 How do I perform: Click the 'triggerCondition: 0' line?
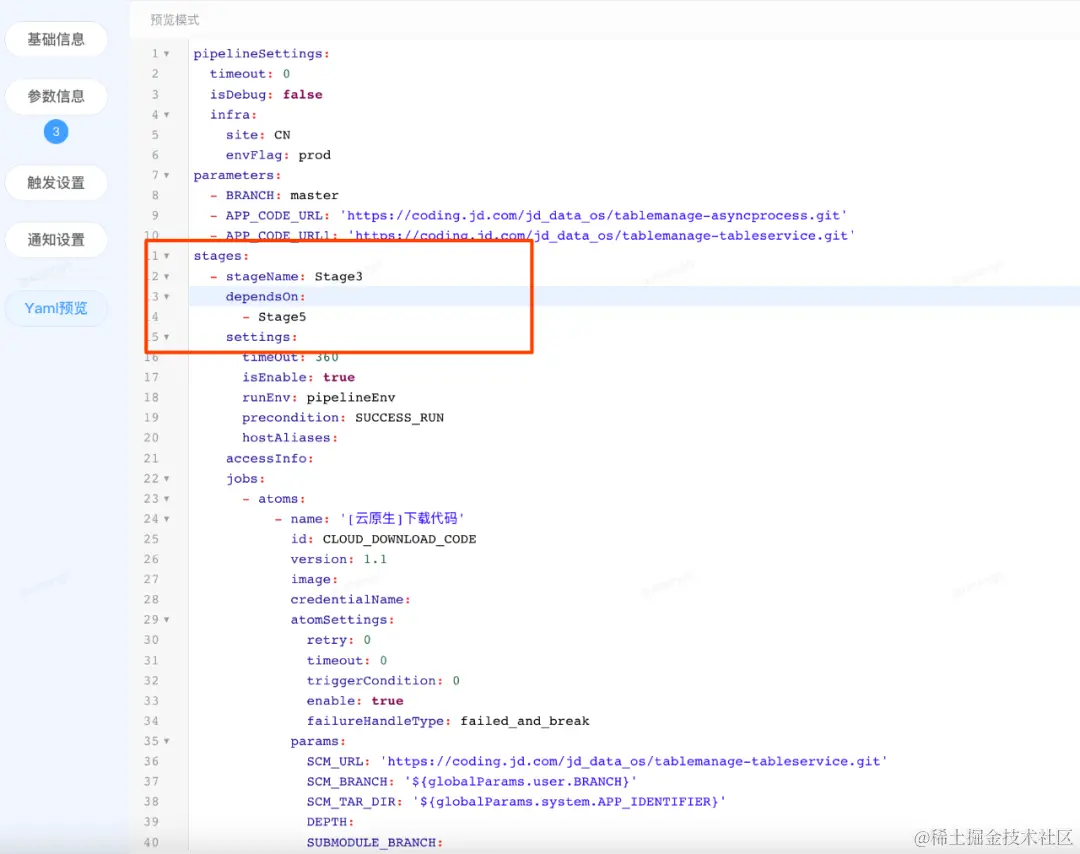point(383,680)
